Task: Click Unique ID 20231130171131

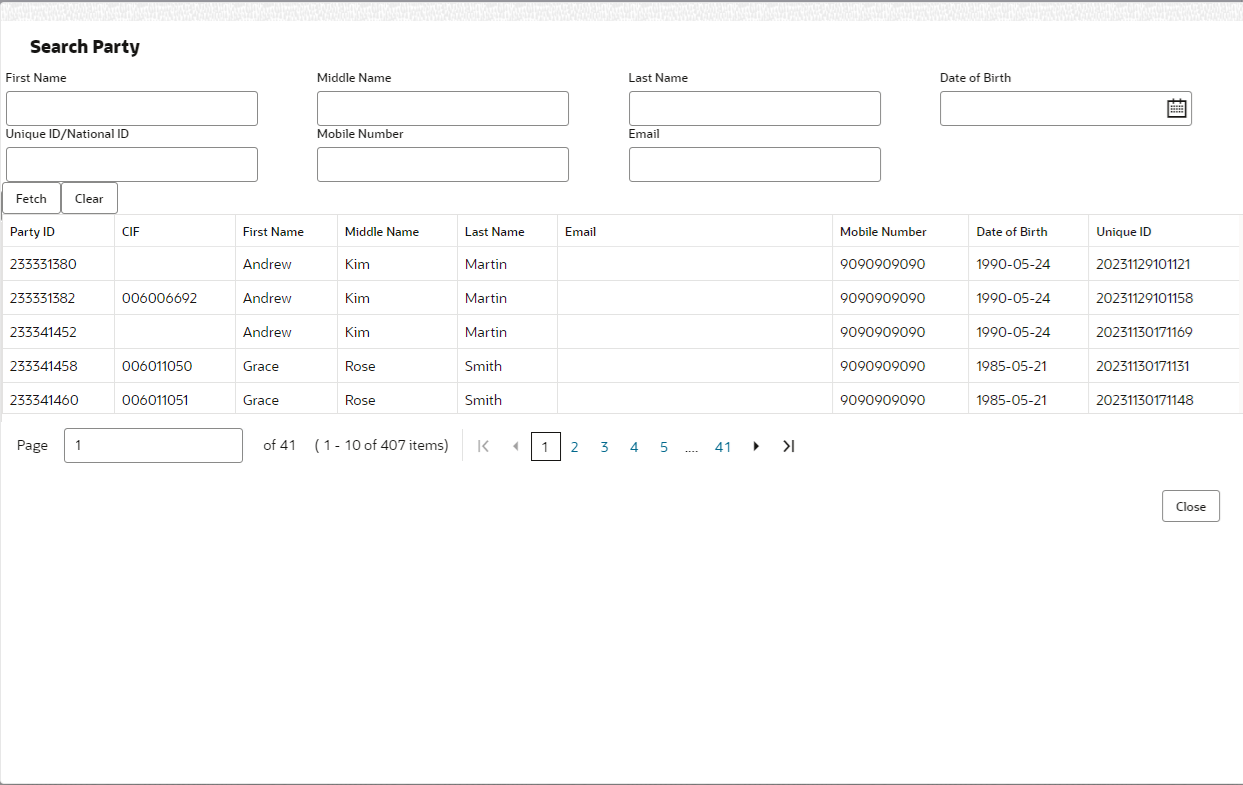Action: pyautogui.click(x=1143, y=366)
